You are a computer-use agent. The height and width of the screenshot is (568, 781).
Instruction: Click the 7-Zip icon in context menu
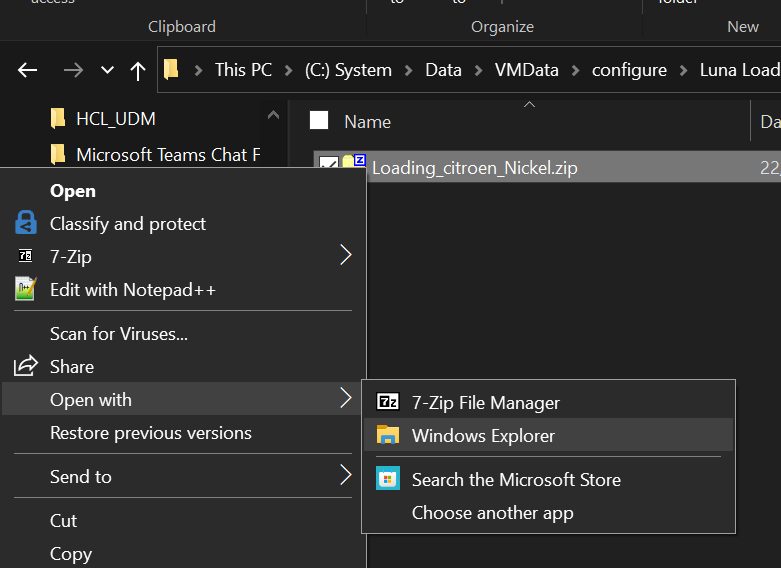(x=25, y=256)
